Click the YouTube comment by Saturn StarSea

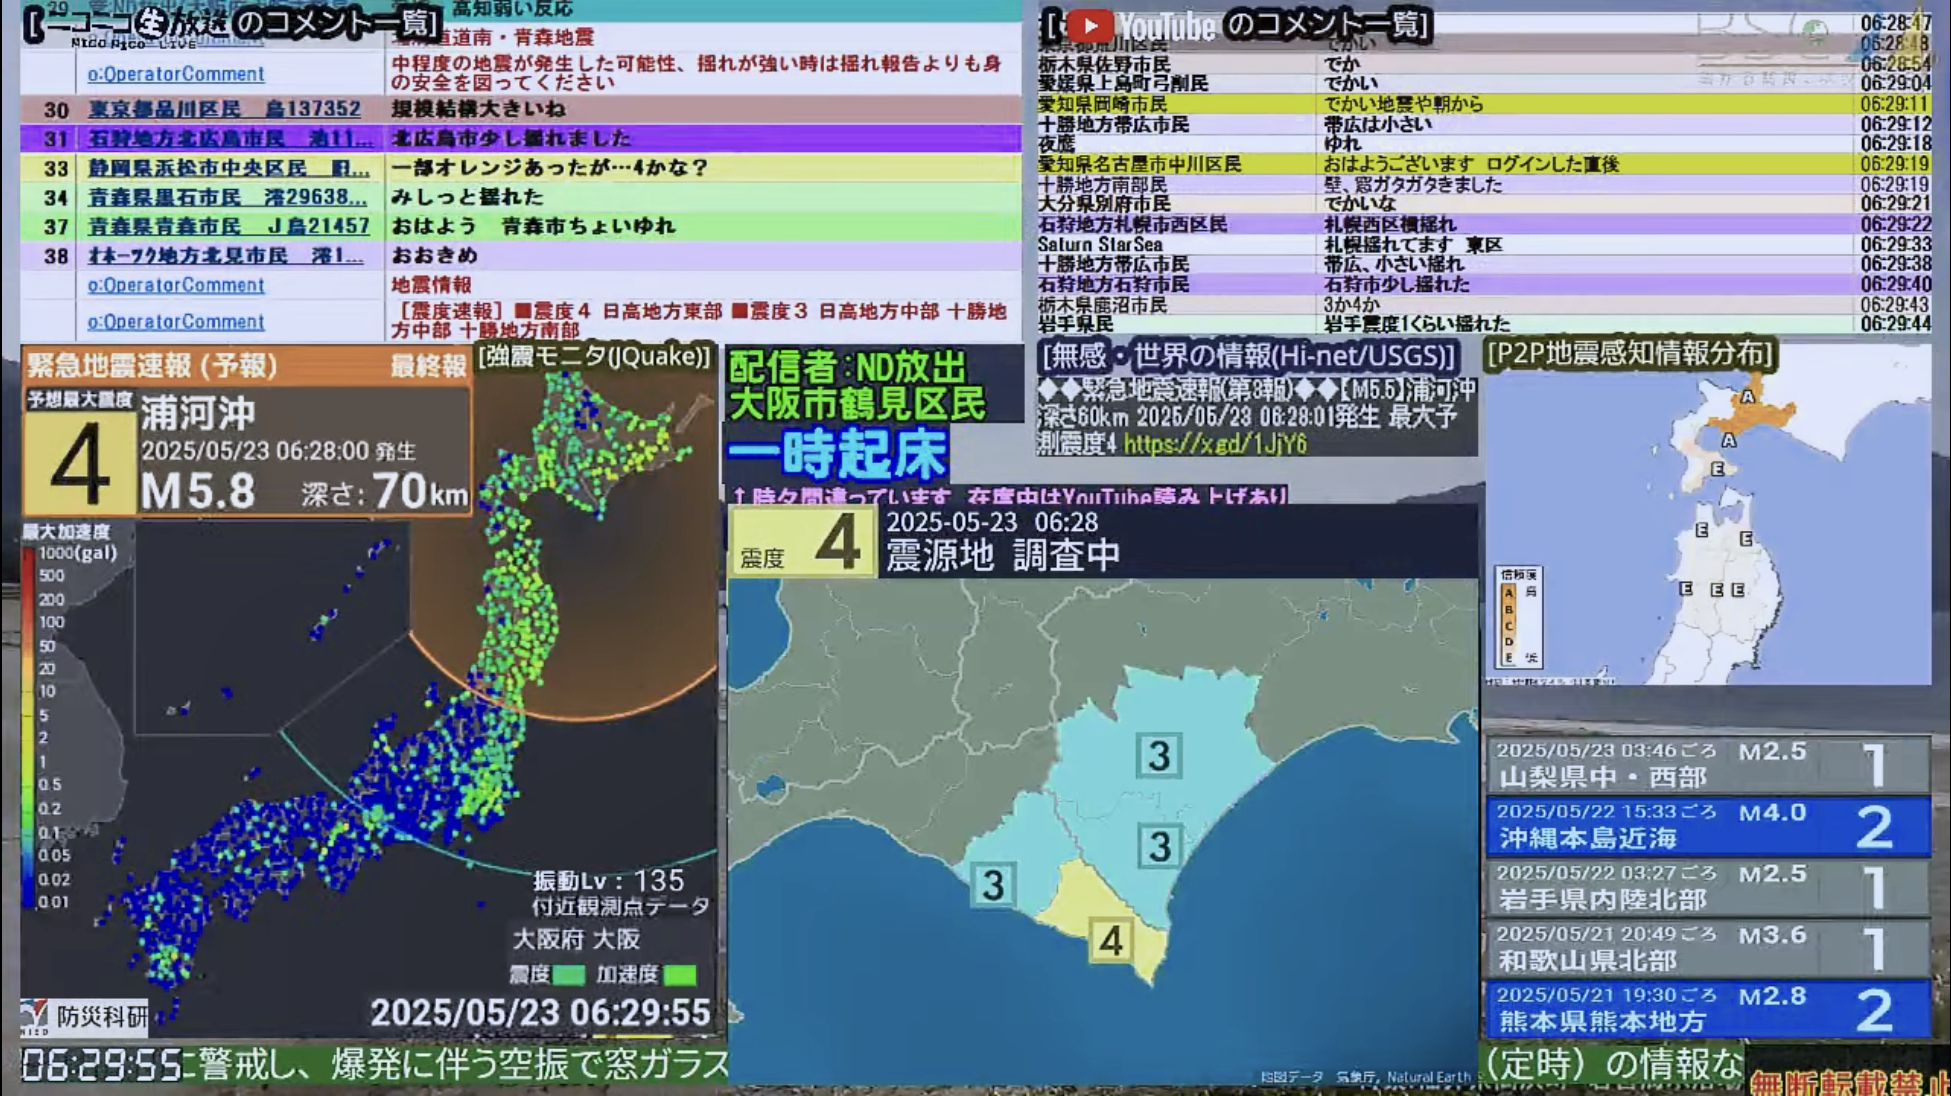[x=1484, y=244]
